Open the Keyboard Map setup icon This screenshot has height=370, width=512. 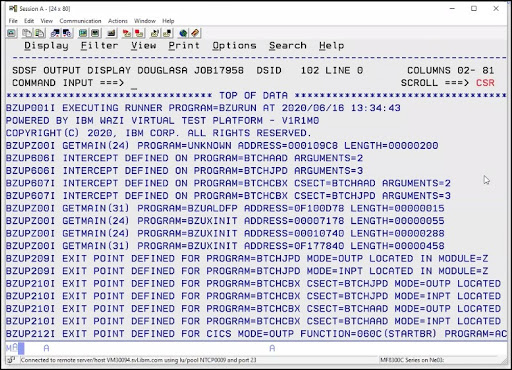[111, 33]
